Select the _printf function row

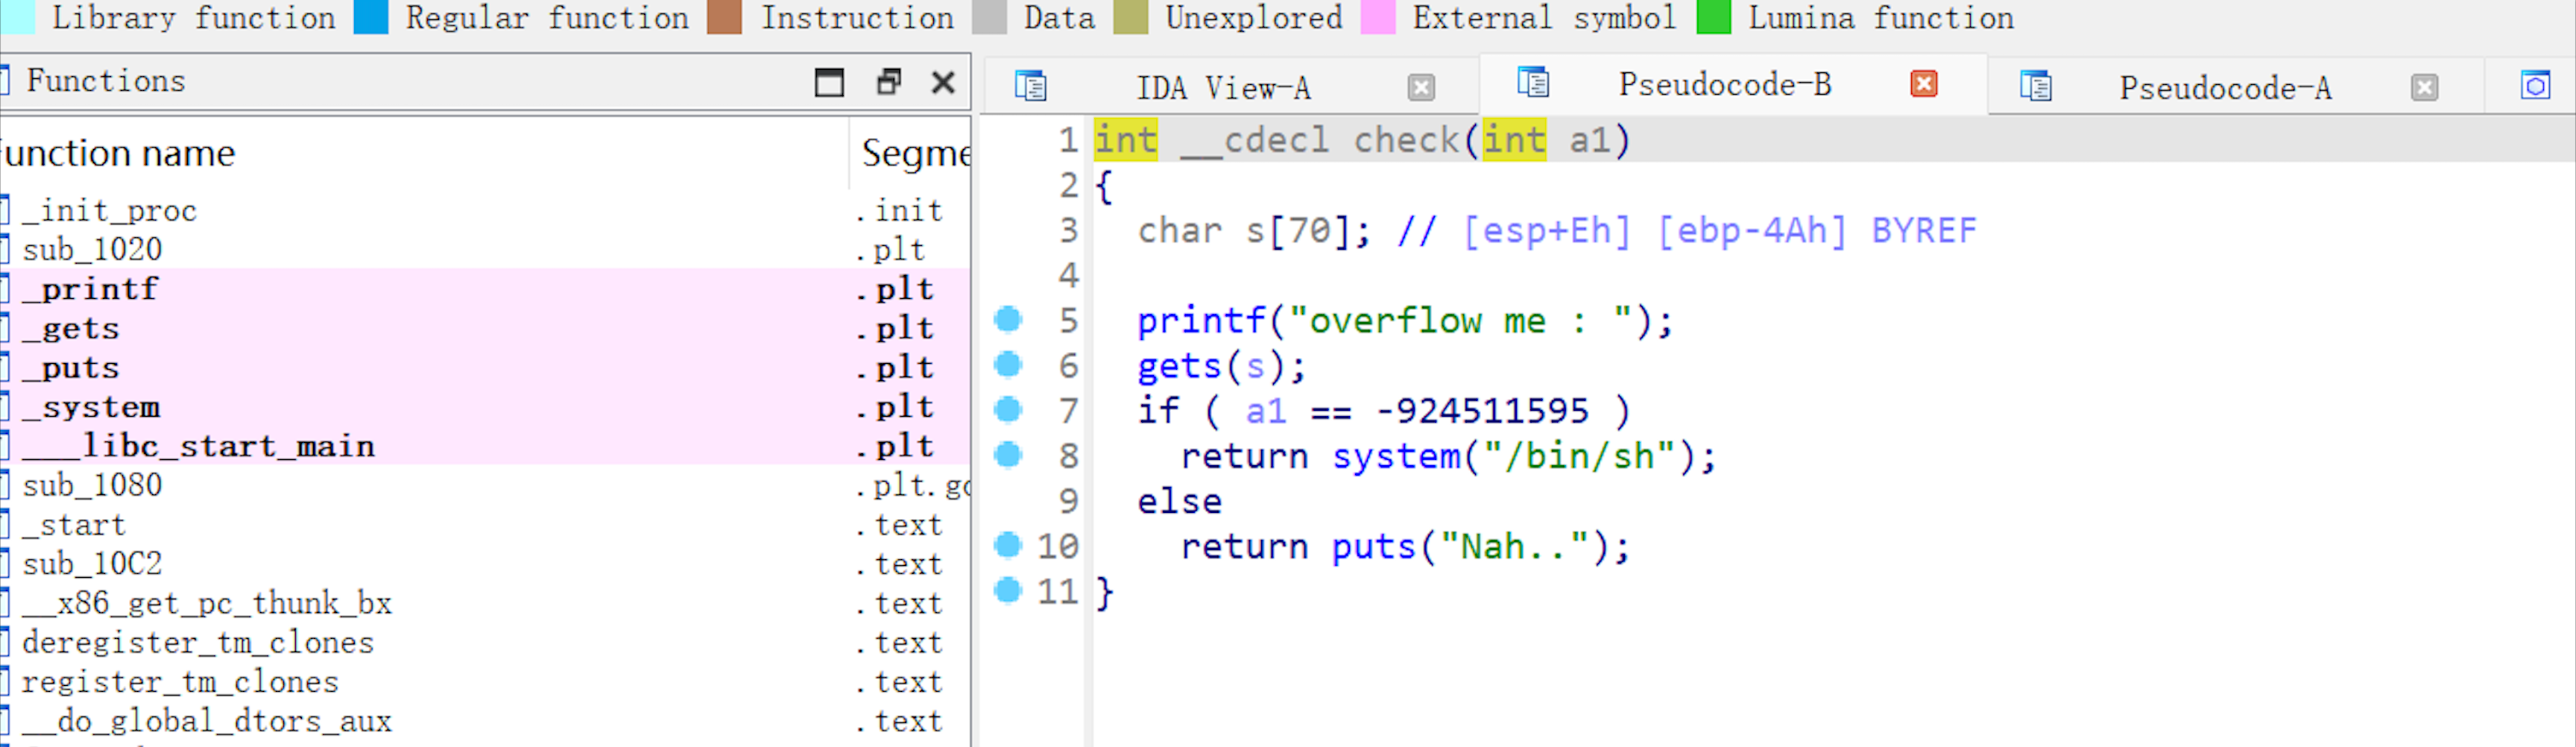pos(485,289)
